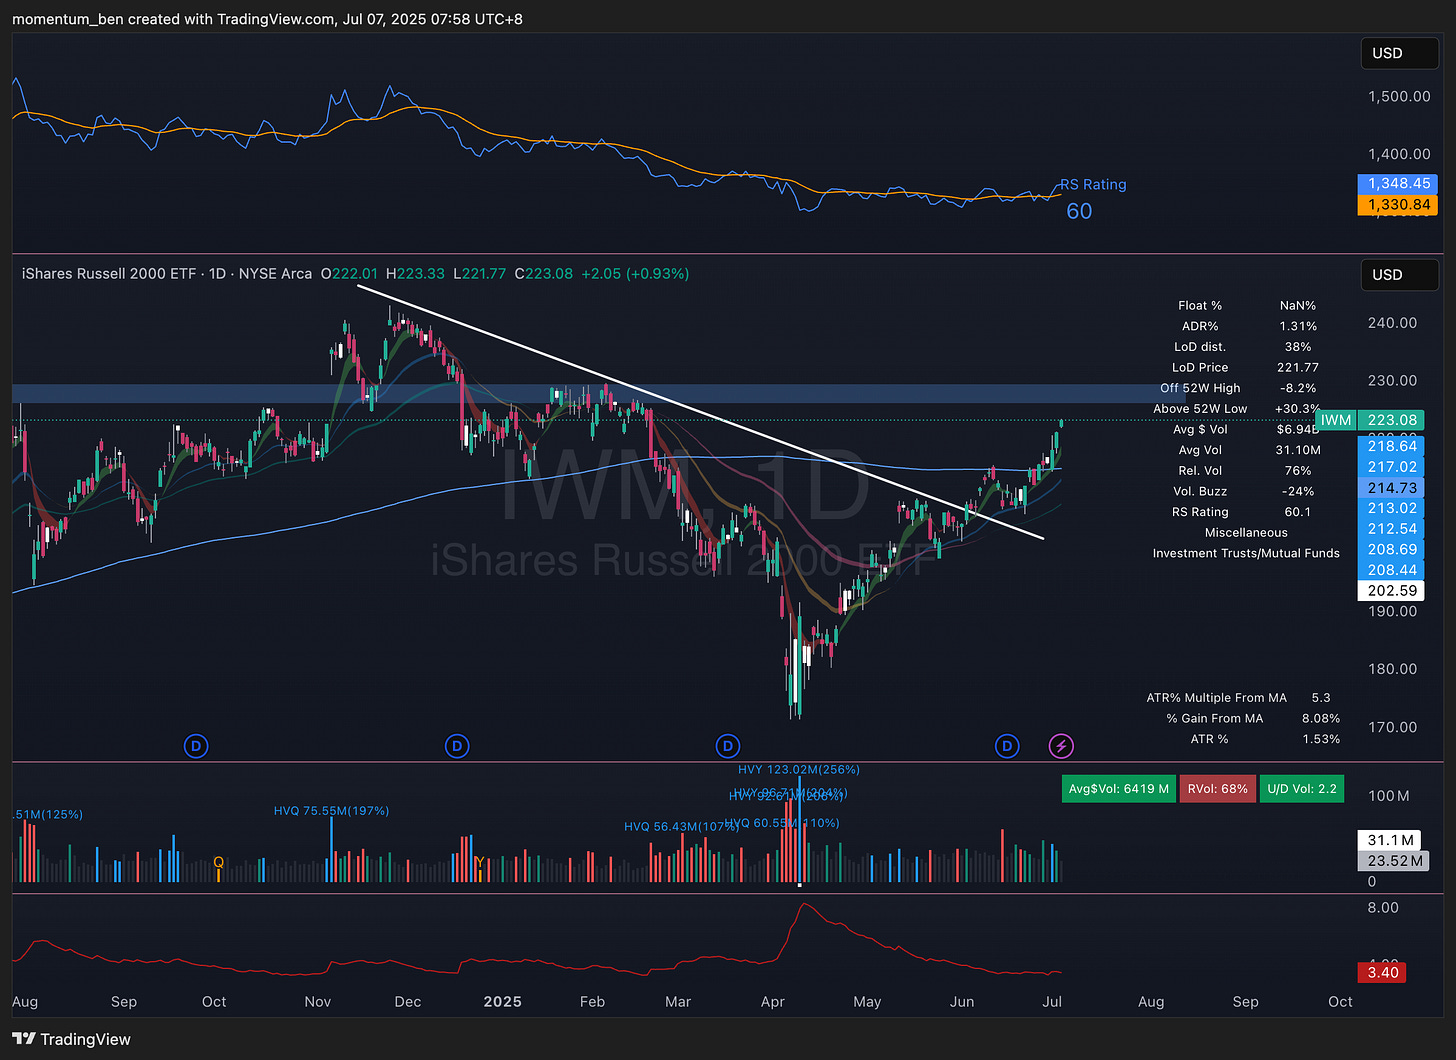Screen dimensions: 1456x1060
Task: Click the 214.73 moving average price label
Action: click(1393, 488)
